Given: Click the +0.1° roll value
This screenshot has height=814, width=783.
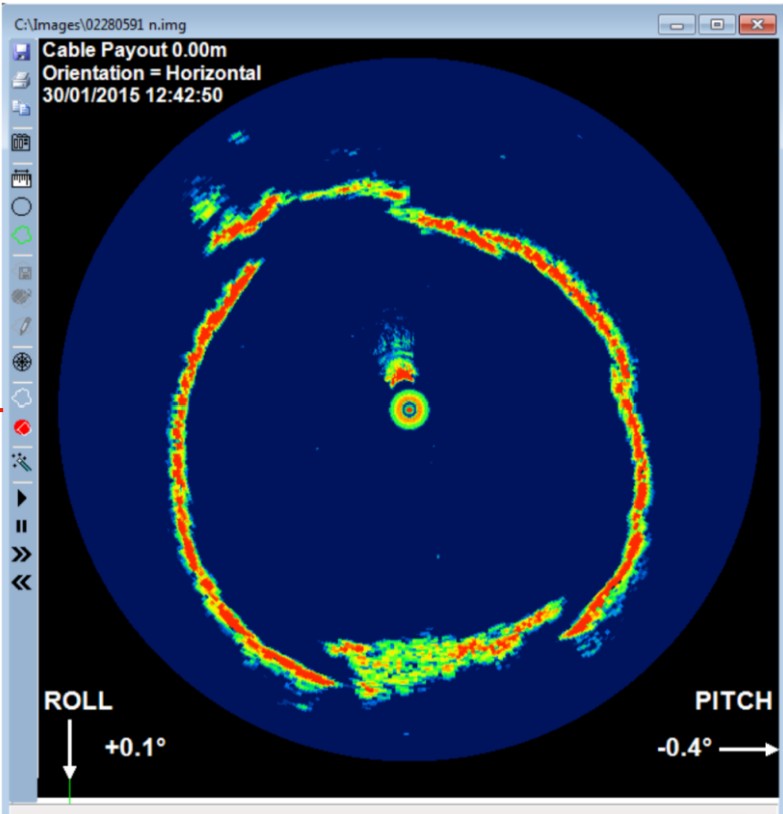Looking at the screenshot, I should (x=135, y=748).
